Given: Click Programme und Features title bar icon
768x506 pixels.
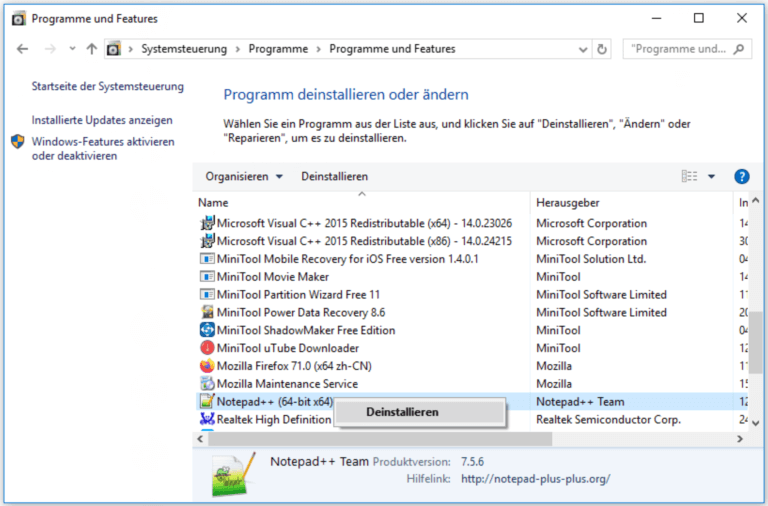Looking at the screenshot, I should click(19, 19).
